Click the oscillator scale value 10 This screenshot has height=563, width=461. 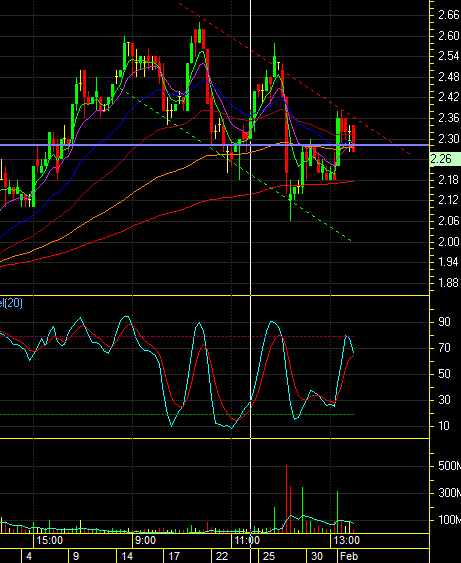pos(444,426)
